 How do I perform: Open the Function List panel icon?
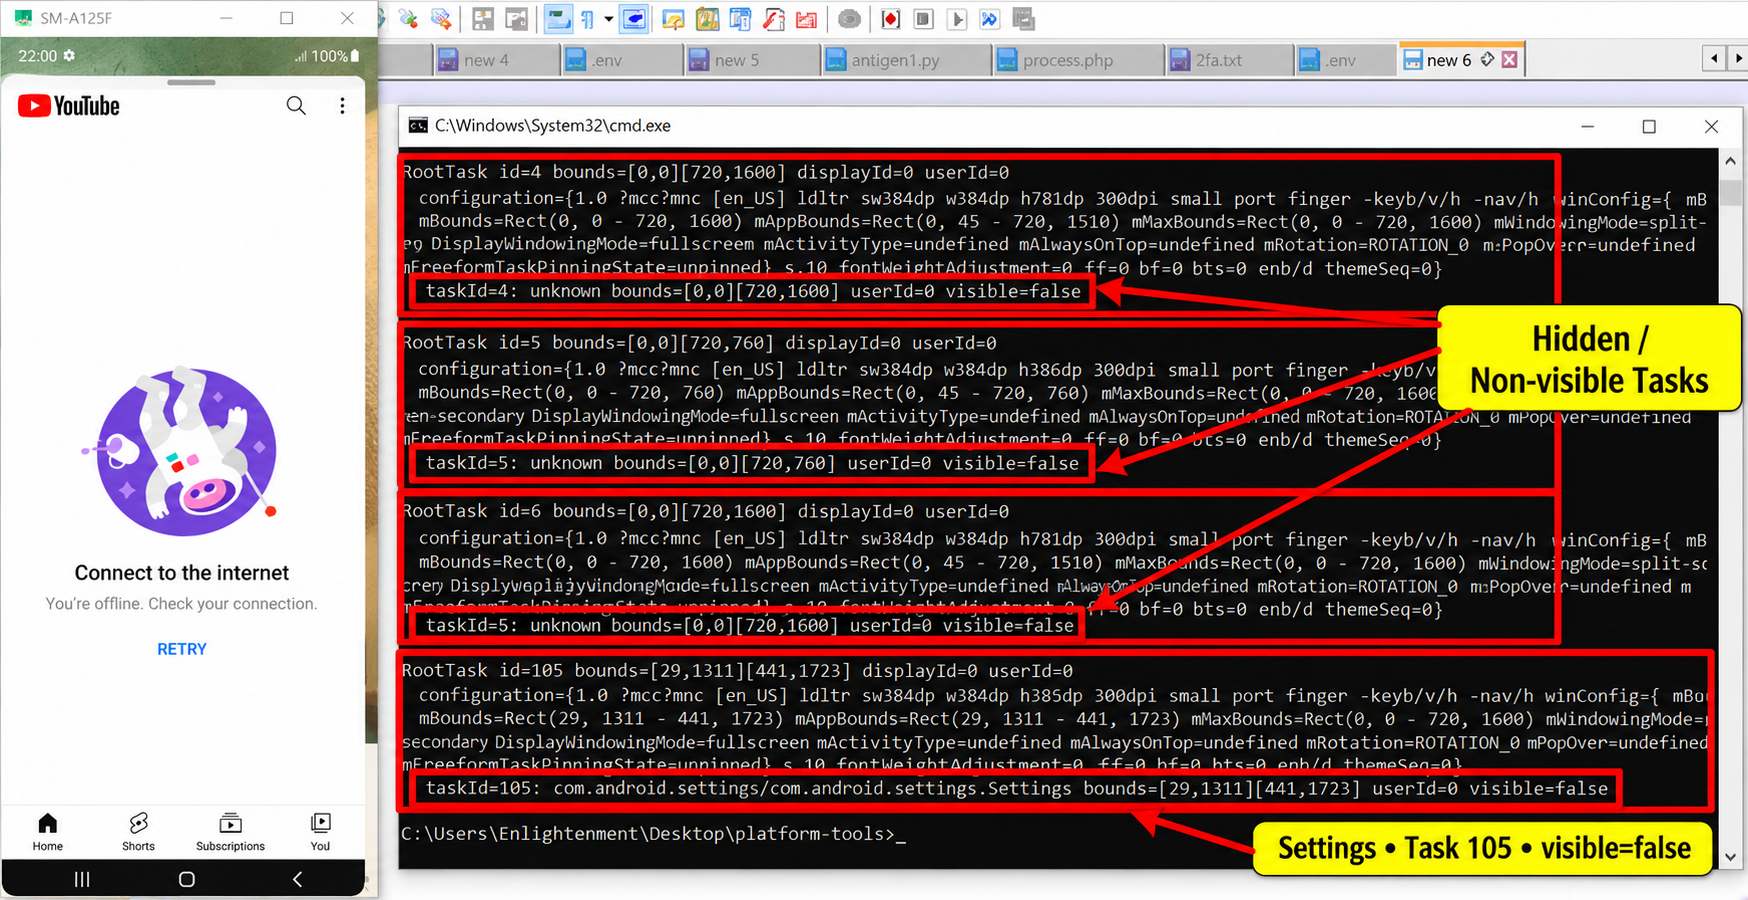(x=773, y=19)
